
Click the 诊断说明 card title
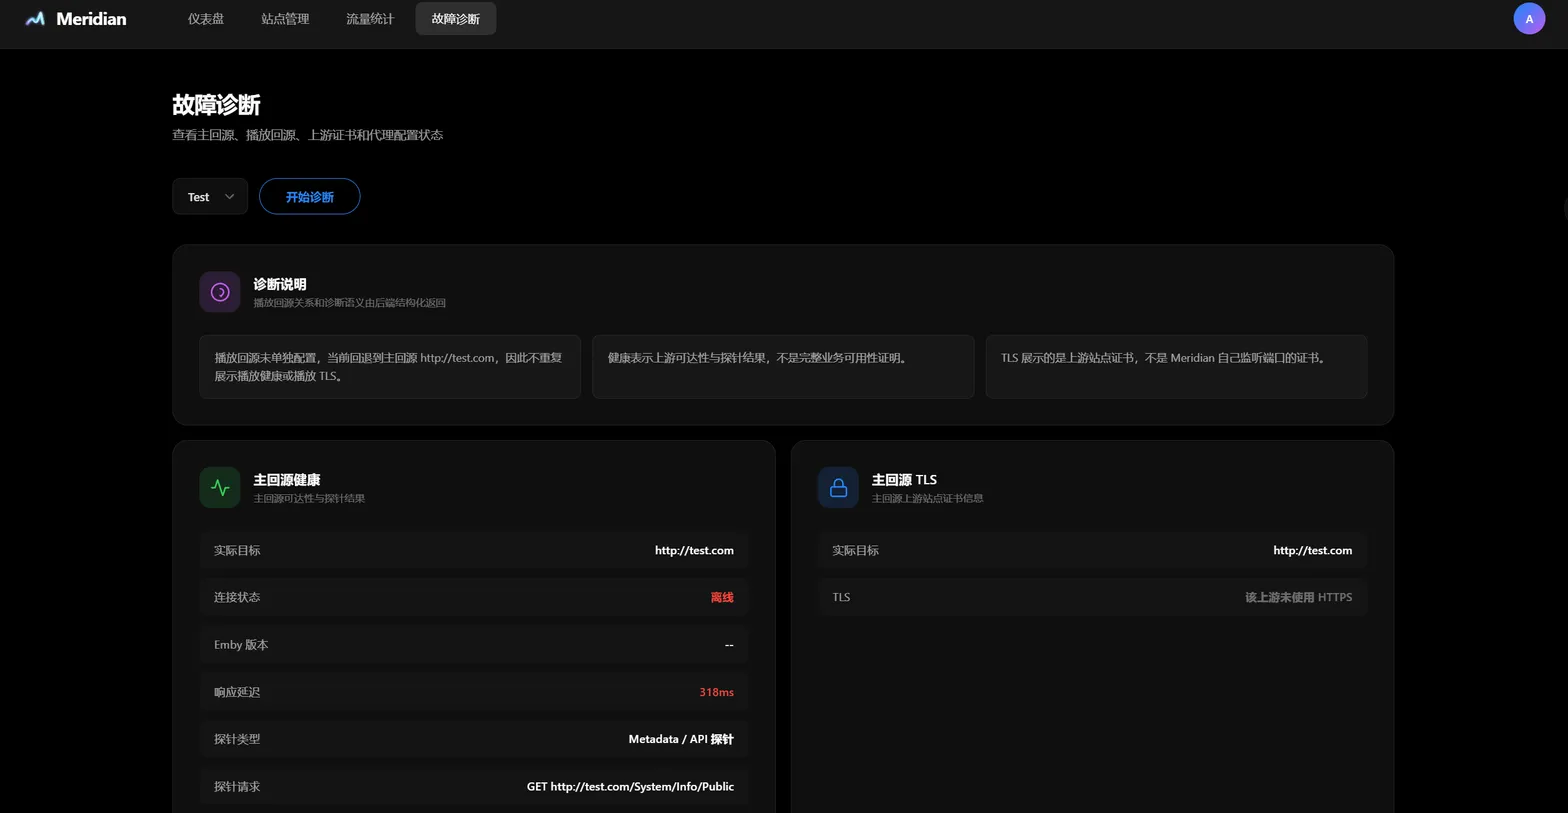point(280,284)
